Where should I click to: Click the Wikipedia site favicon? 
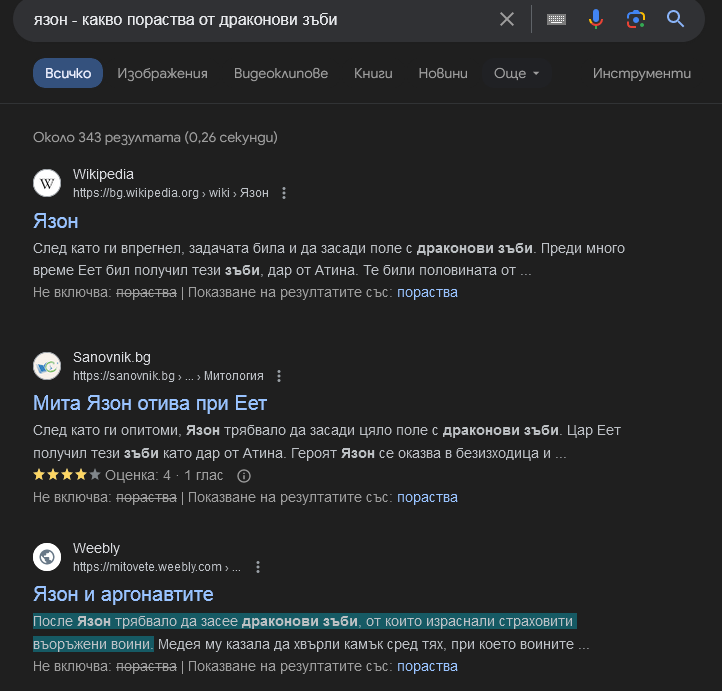pos(47,183)
